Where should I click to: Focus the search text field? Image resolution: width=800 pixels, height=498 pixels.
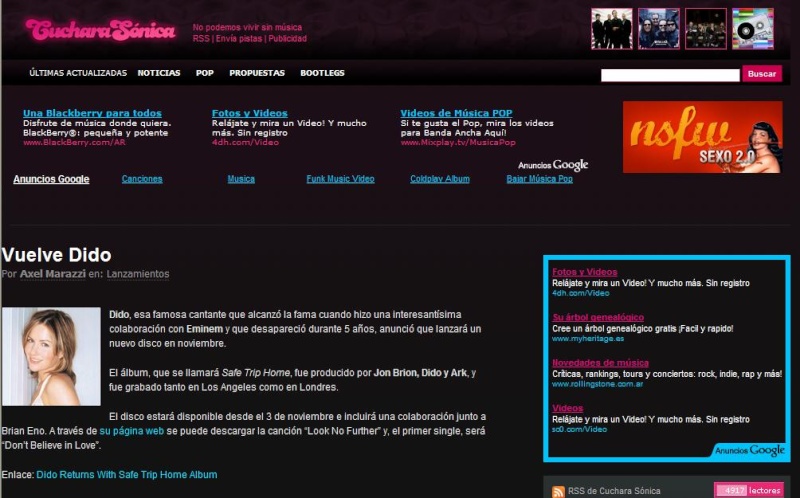670,75
